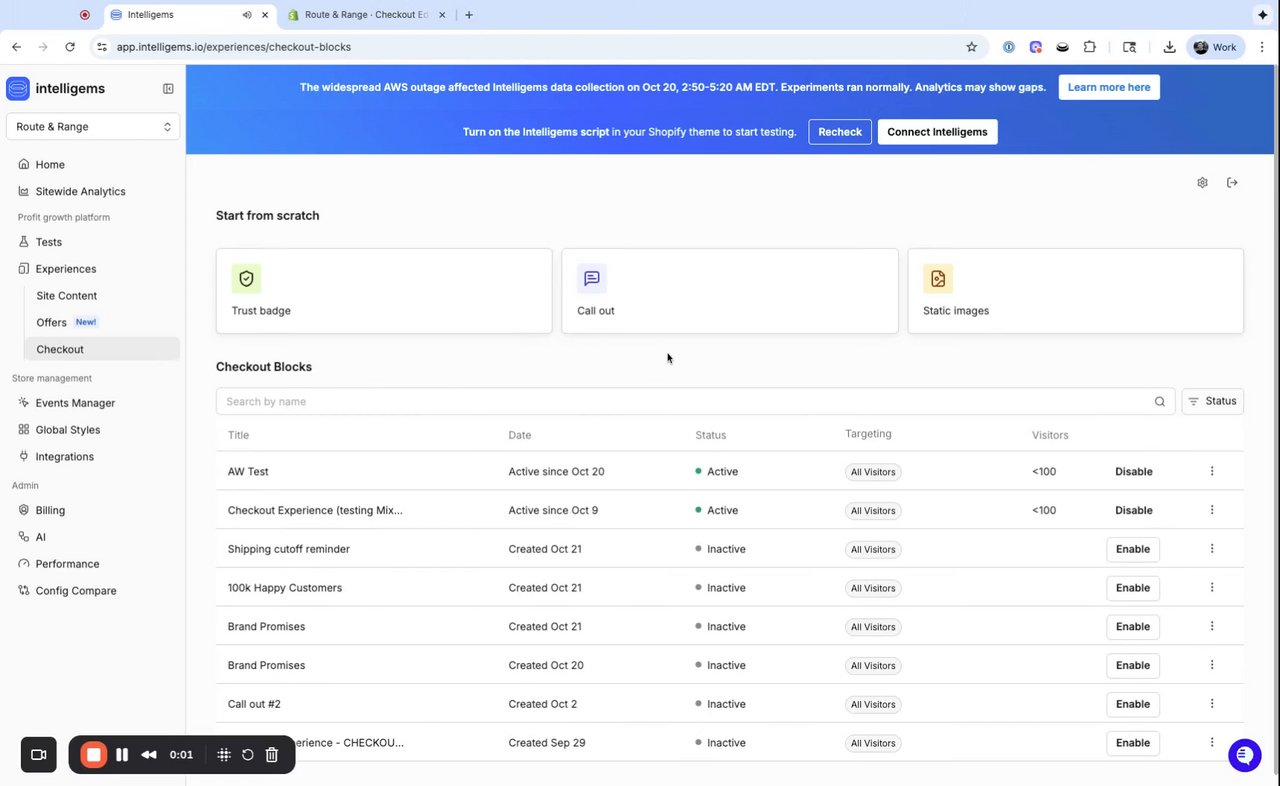Screen dimensions: 1280x786
Task: Restart the recording with circular arrow
Action: click(x=248, y=755)
